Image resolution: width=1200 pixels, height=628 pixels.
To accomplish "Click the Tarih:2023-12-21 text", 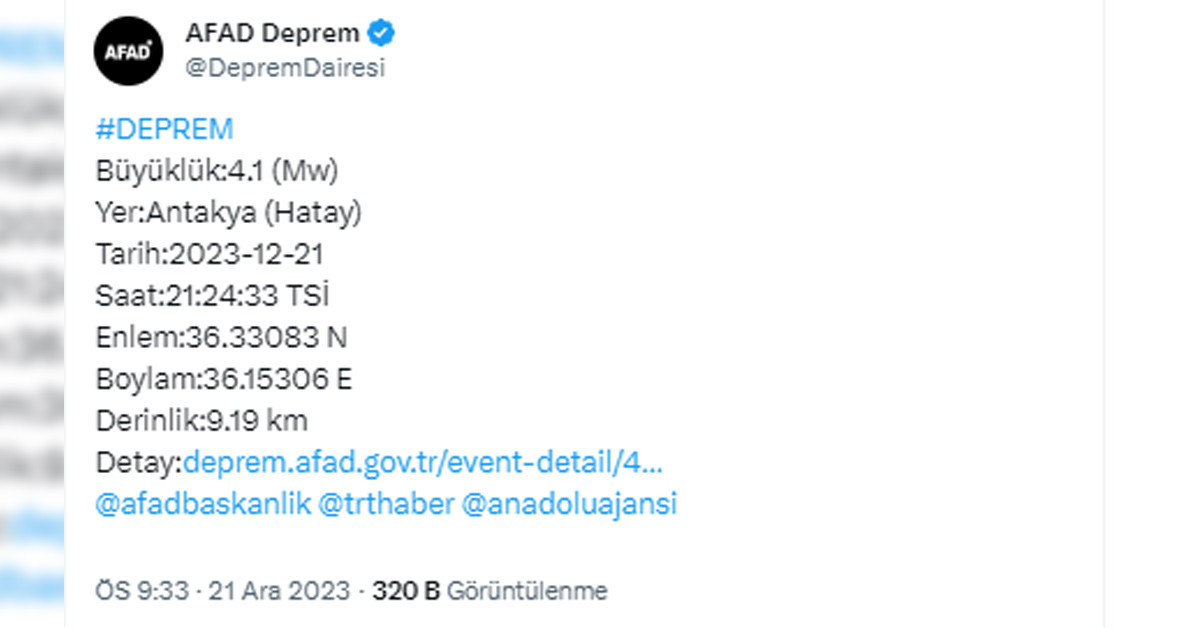I will pyautogui.click(x=210, y=254).
